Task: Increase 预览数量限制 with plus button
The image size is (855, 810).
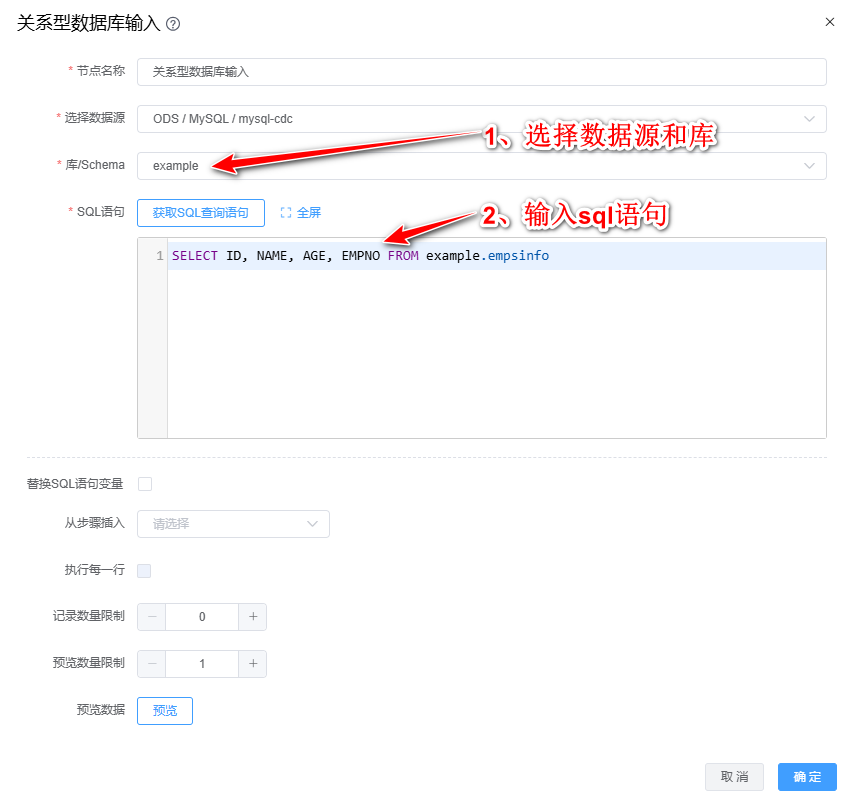Action: (x=253, y=664)
